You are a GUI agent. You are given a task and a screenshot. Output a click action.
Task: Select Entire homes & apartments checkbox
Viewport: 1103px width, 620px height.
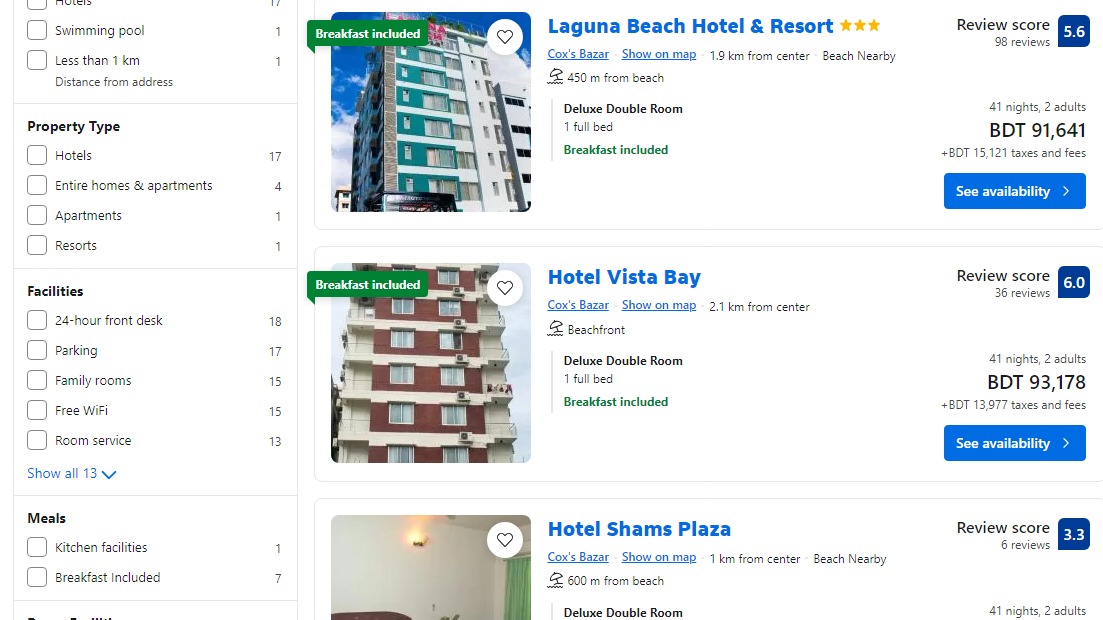[x=37, y=185]
